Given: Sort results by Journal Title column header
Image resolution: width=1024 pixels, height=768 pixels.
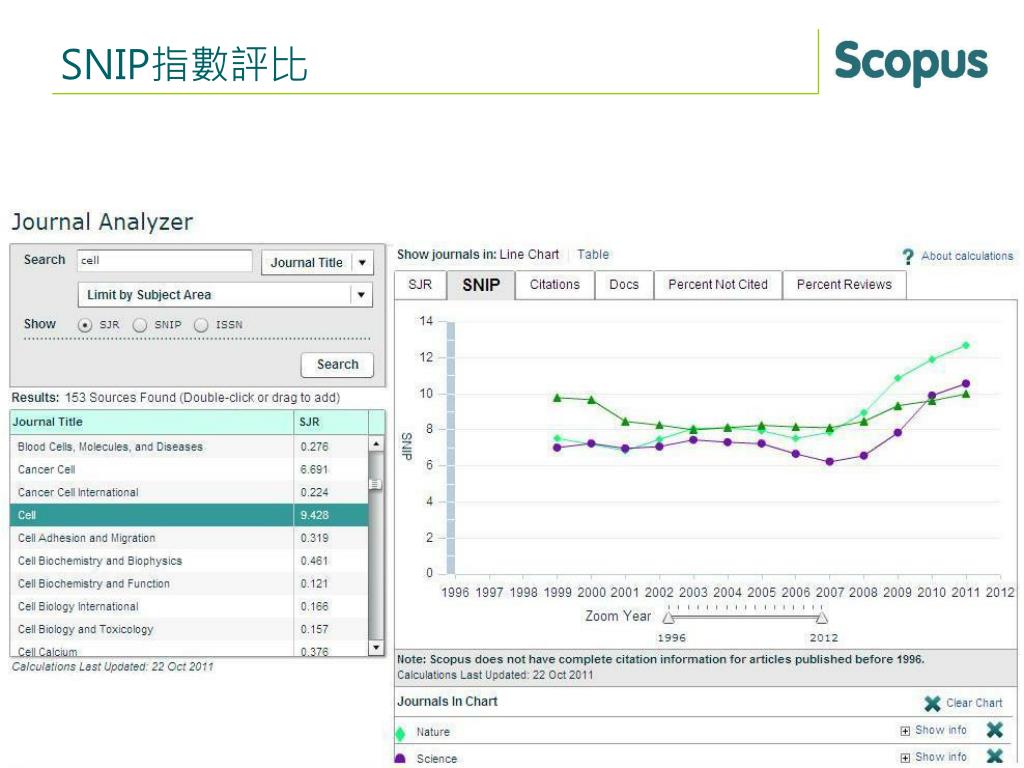Looking at the screenshot, I should 152,422.
